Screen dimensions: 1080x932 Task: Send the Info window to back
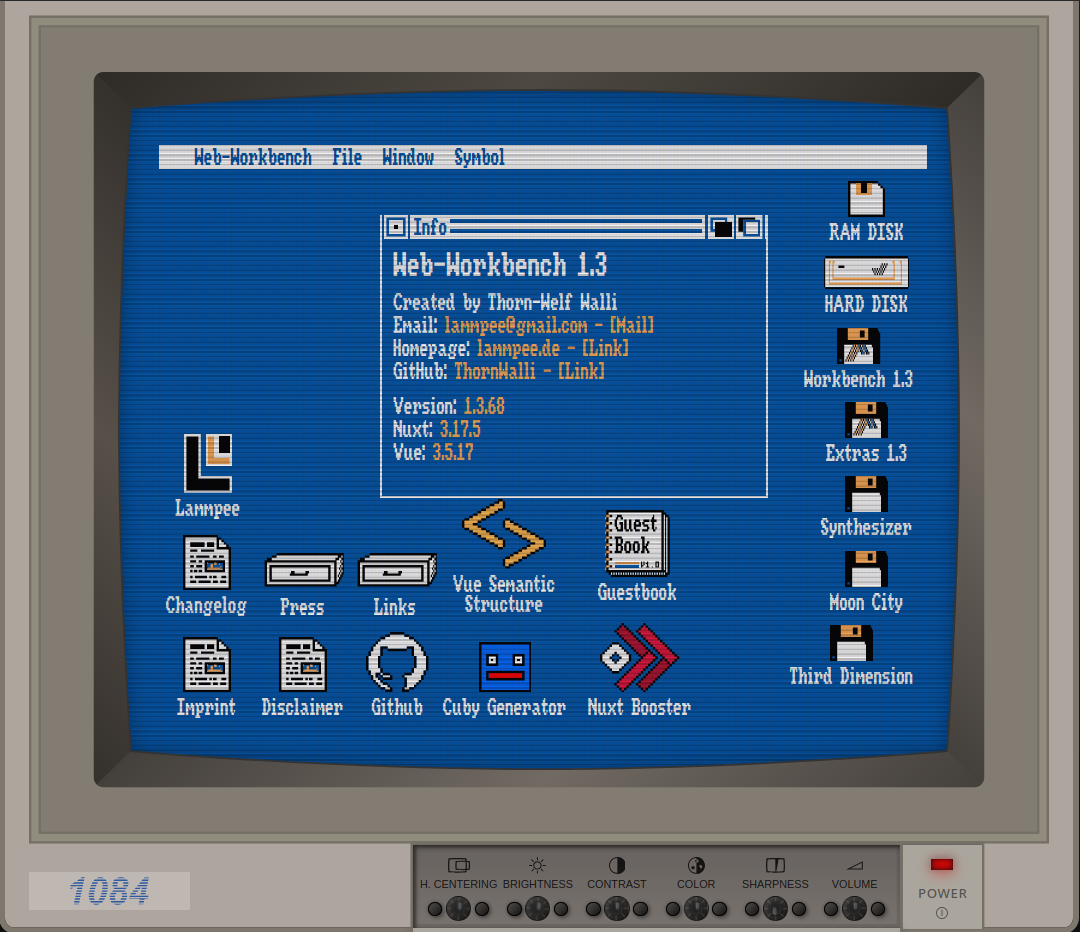(x=721, y=227)
